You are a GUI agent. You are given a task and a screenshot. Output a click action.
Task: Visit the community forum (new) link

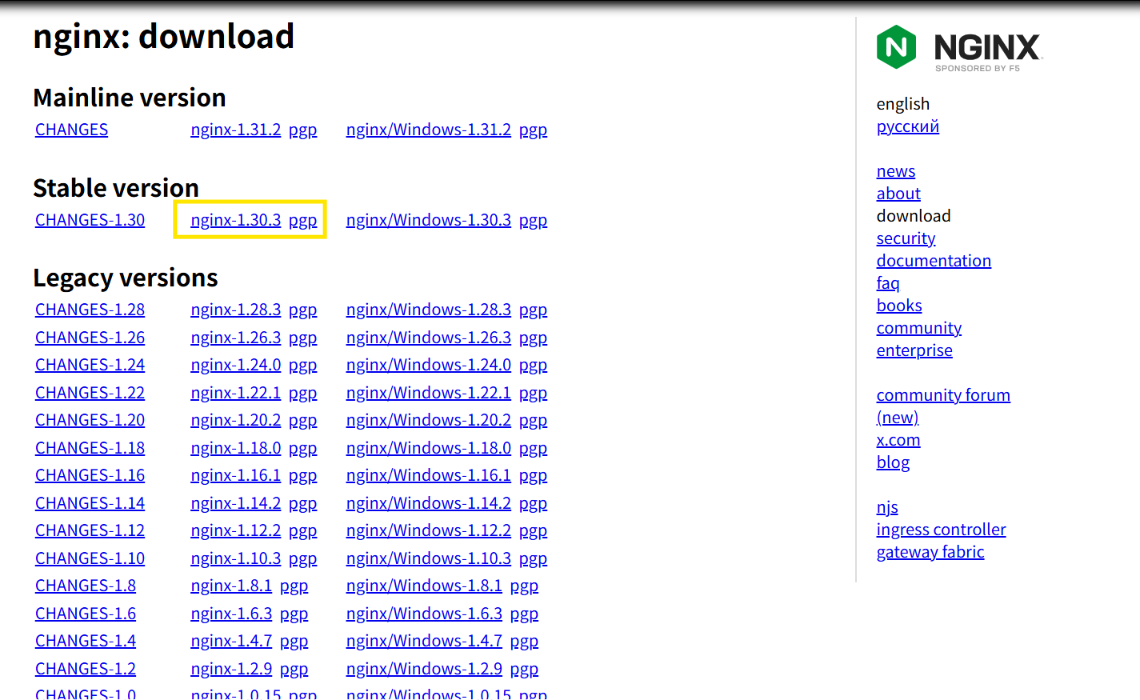pos(943,406)
